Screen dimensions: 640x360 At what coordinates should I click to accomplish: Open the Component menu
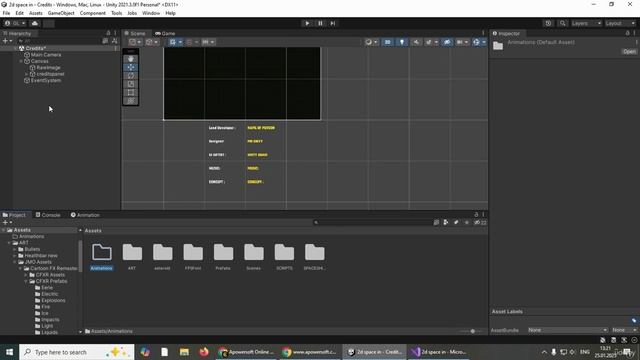coord(93,13)
